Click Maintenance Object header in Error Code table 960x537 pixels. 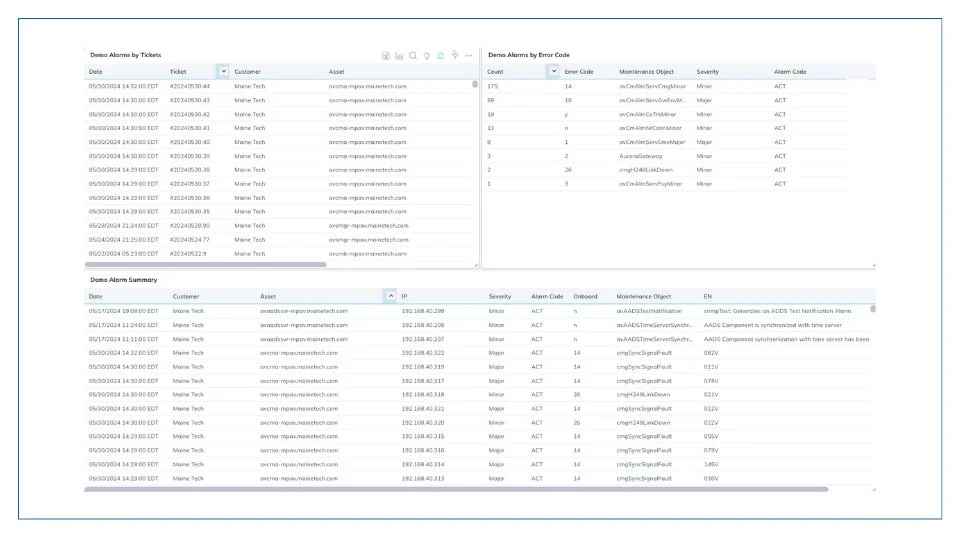(646, 72)
